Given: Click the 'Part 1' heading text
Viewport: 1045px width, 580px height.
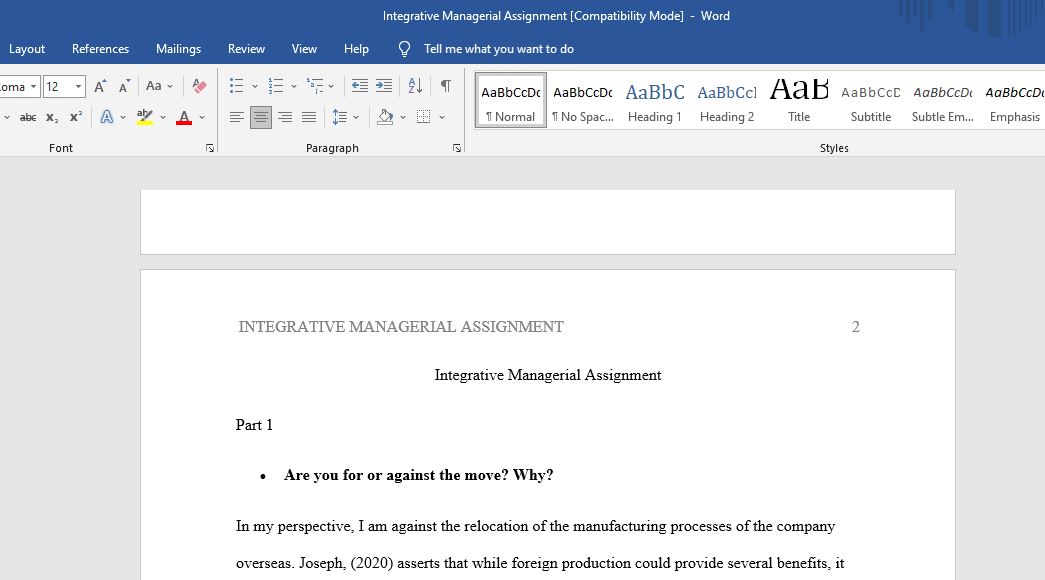Looking at the screenshot, I should (254, 425).
